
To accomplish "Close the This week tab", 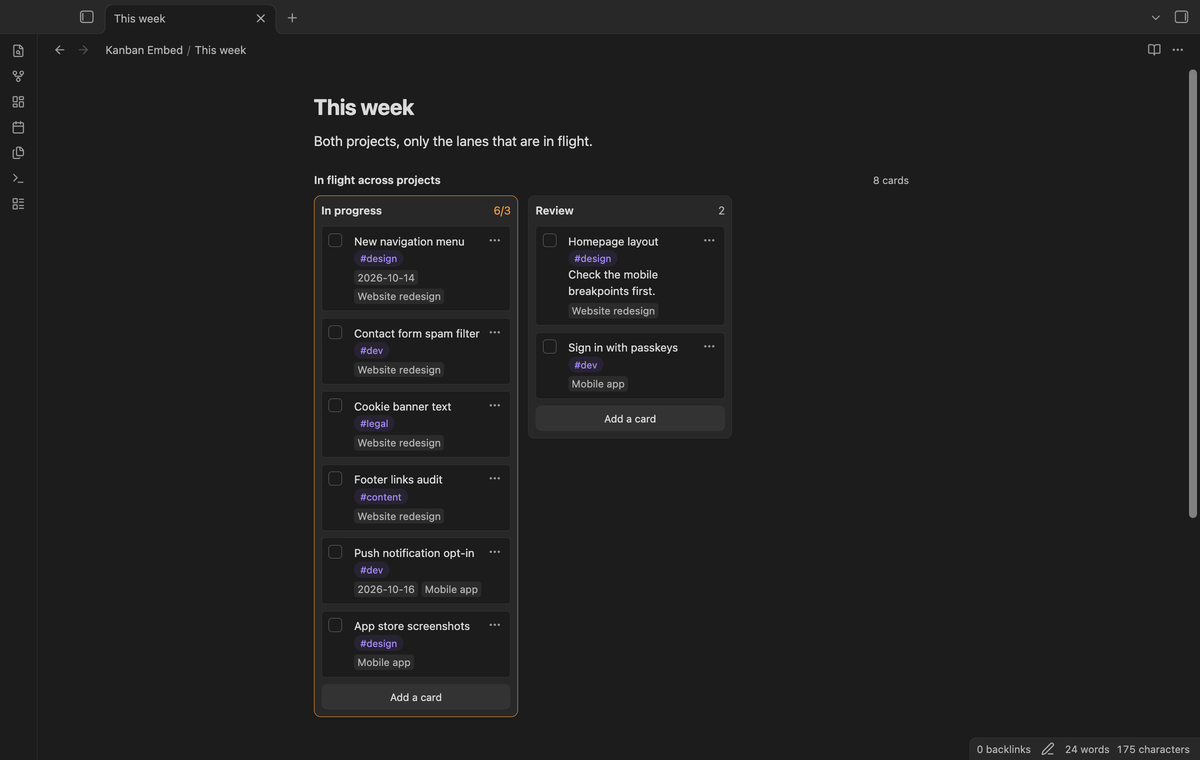I will [261, 18].
